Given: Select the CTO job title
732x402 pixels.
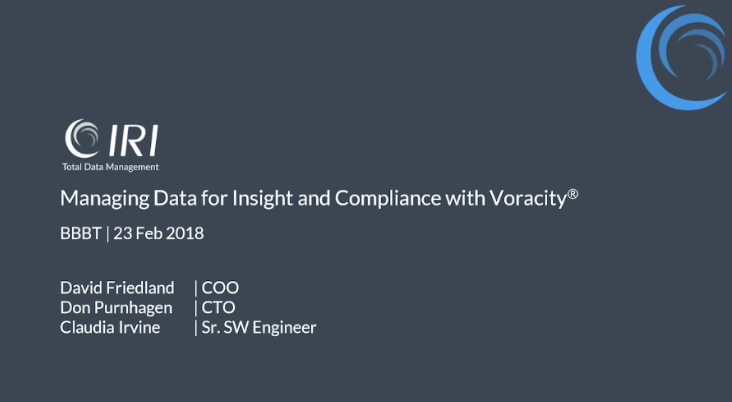Looking at the screenshot, I should [x=218, y=308].
